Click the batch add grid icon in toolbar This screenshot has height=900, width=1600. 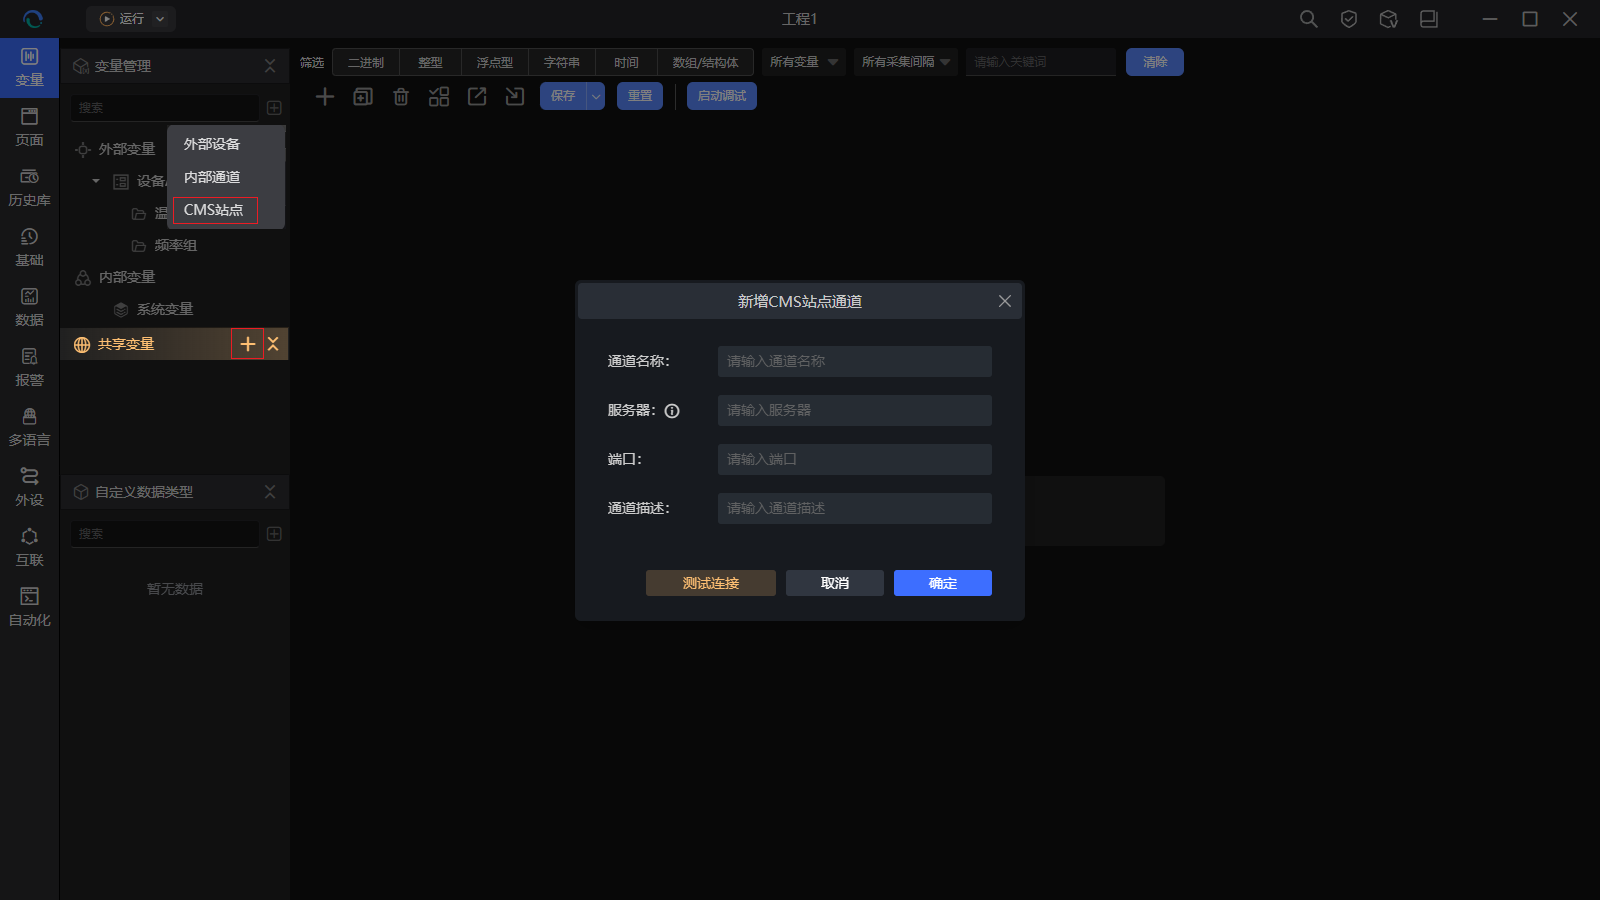pos(439,96)
